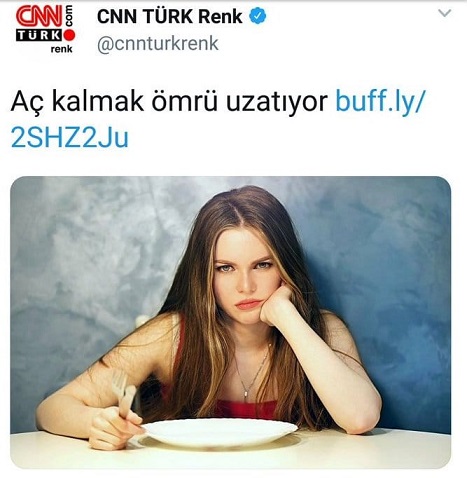Click the red CNN lettering in the avatar
Image resolution: width=467 pixels, height=478 pixels.
pos(39,16)
